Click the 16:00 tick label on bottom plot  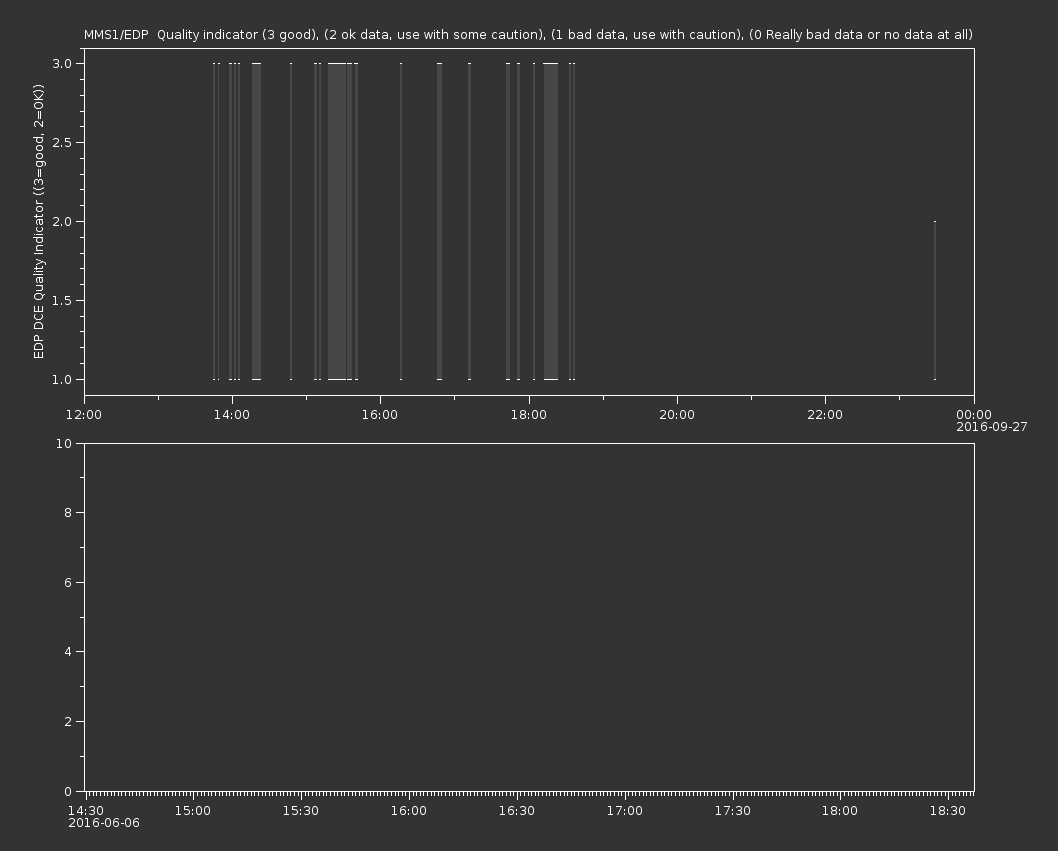(409, 811)
